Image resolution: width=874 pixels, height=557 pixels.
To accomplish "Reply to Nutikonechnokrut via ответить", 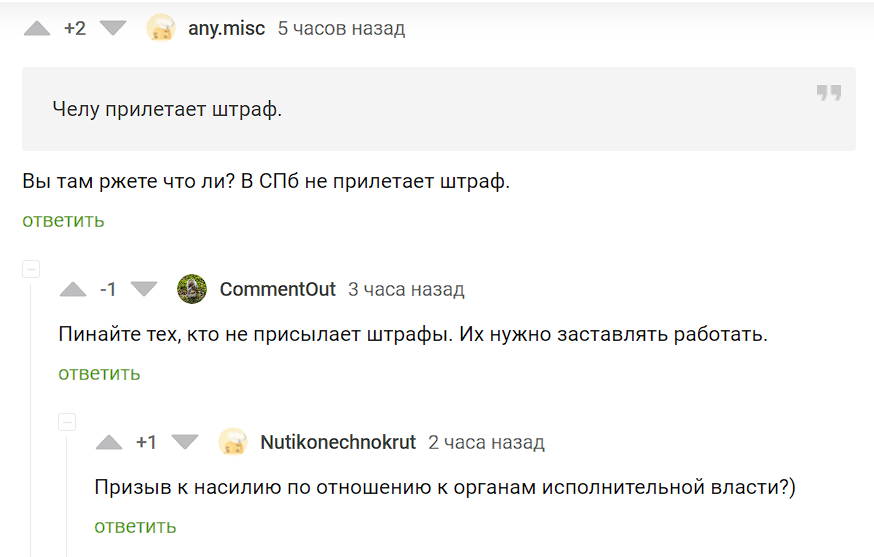I will click(x=135, y=526).
